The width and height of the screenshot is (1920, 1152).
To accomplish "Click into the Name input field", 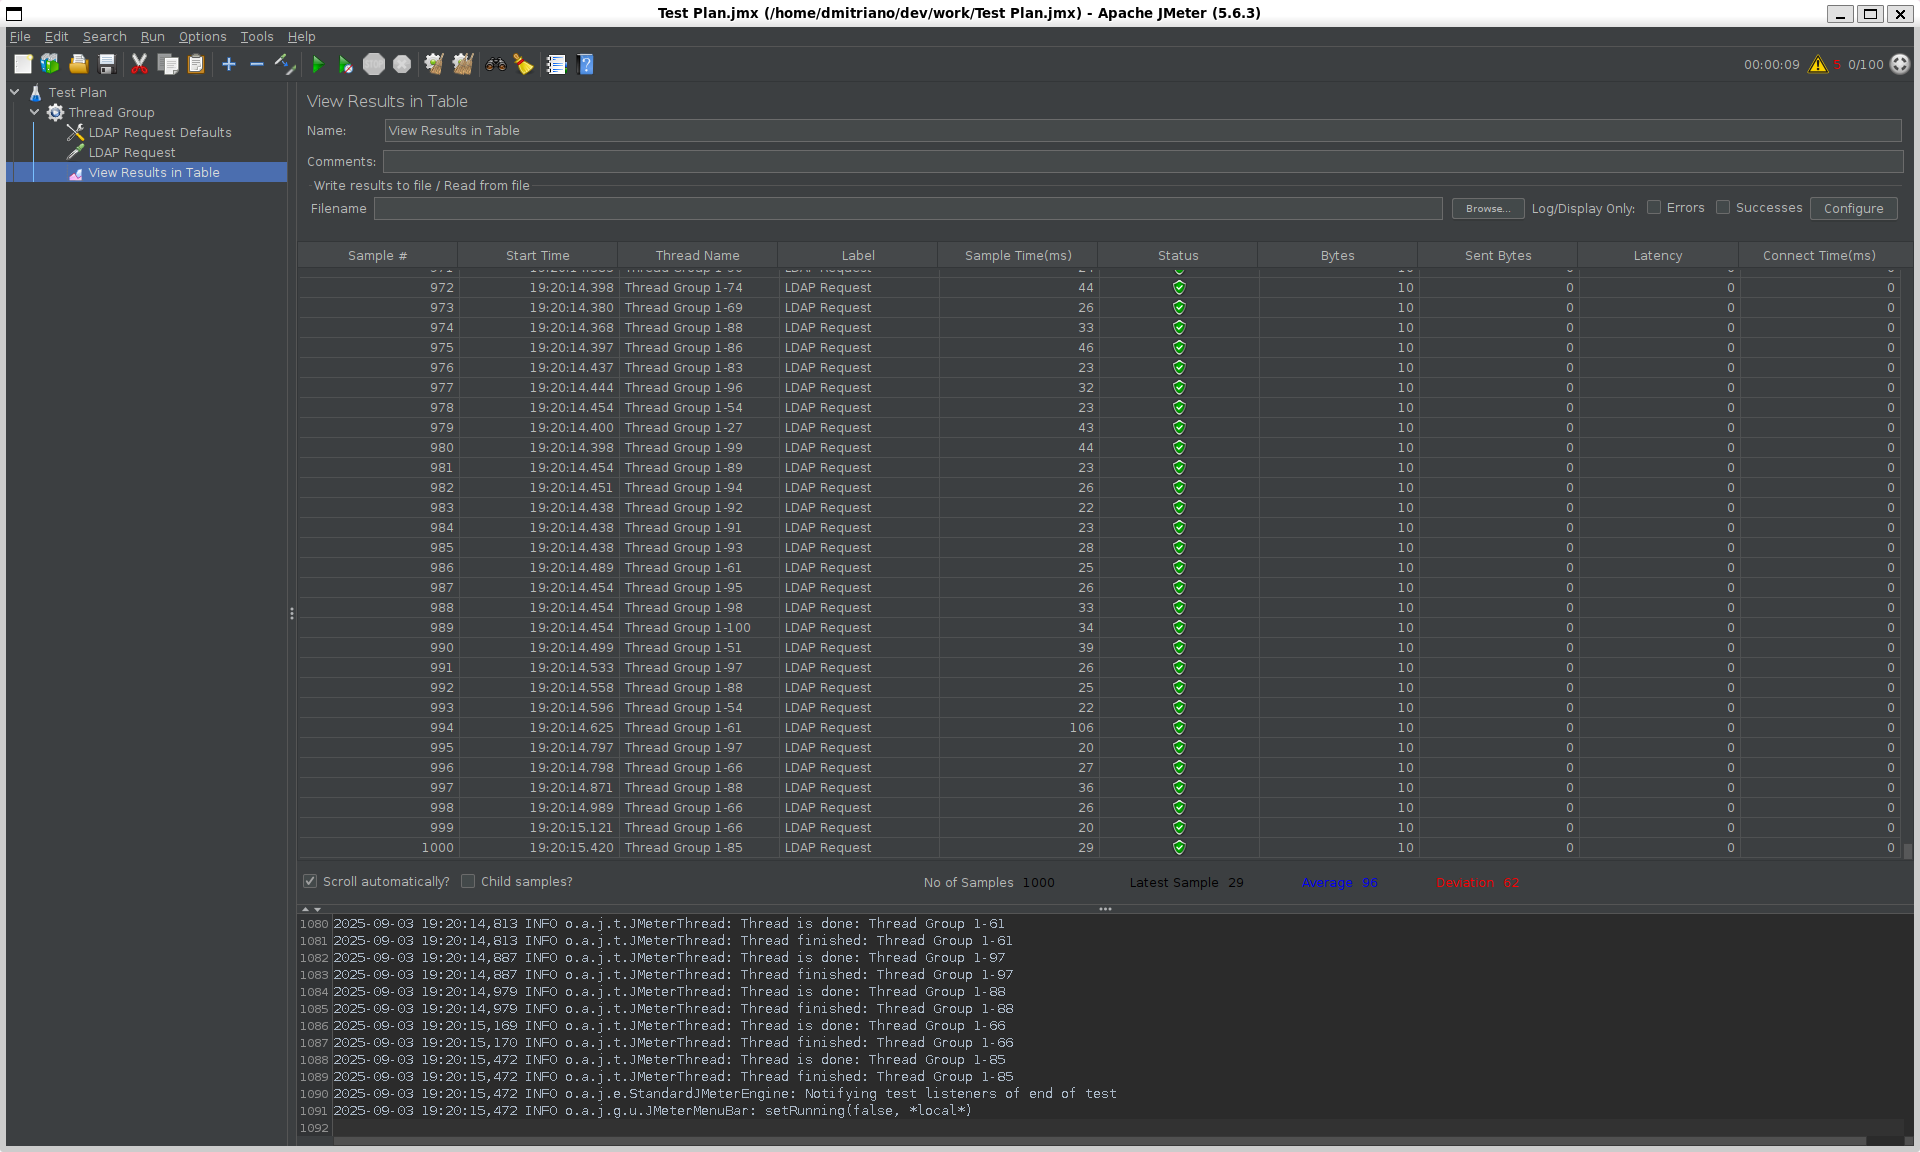I will point(1142,130).
